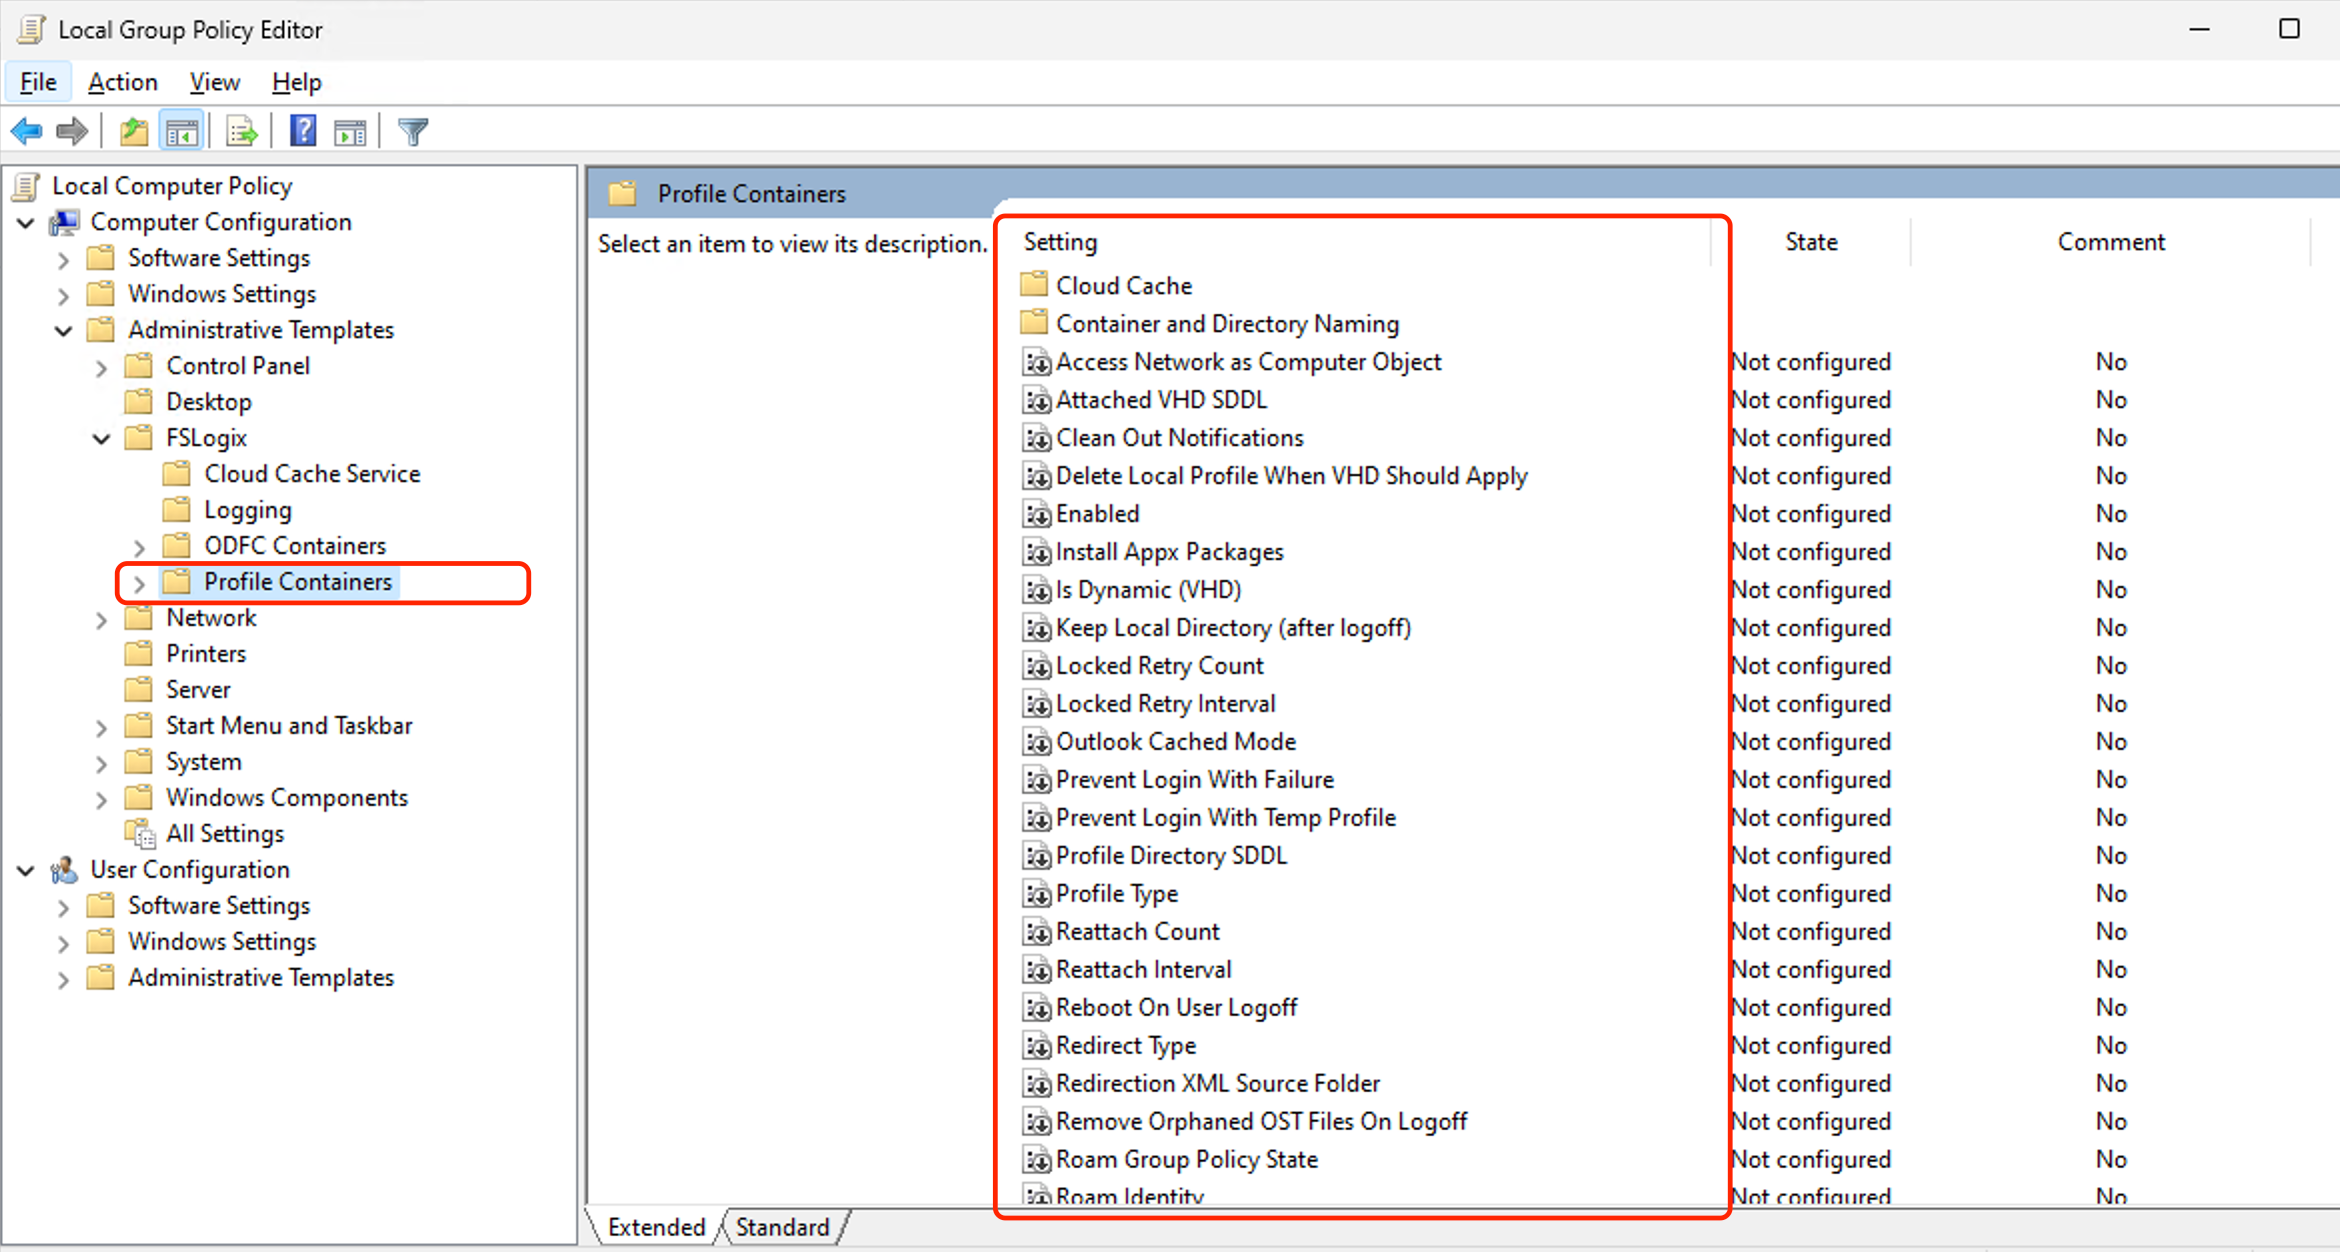The width and height of the screenshot is (2340, 1252).
Task: Expand the Control Panel tree node
Action: (102, 368)
